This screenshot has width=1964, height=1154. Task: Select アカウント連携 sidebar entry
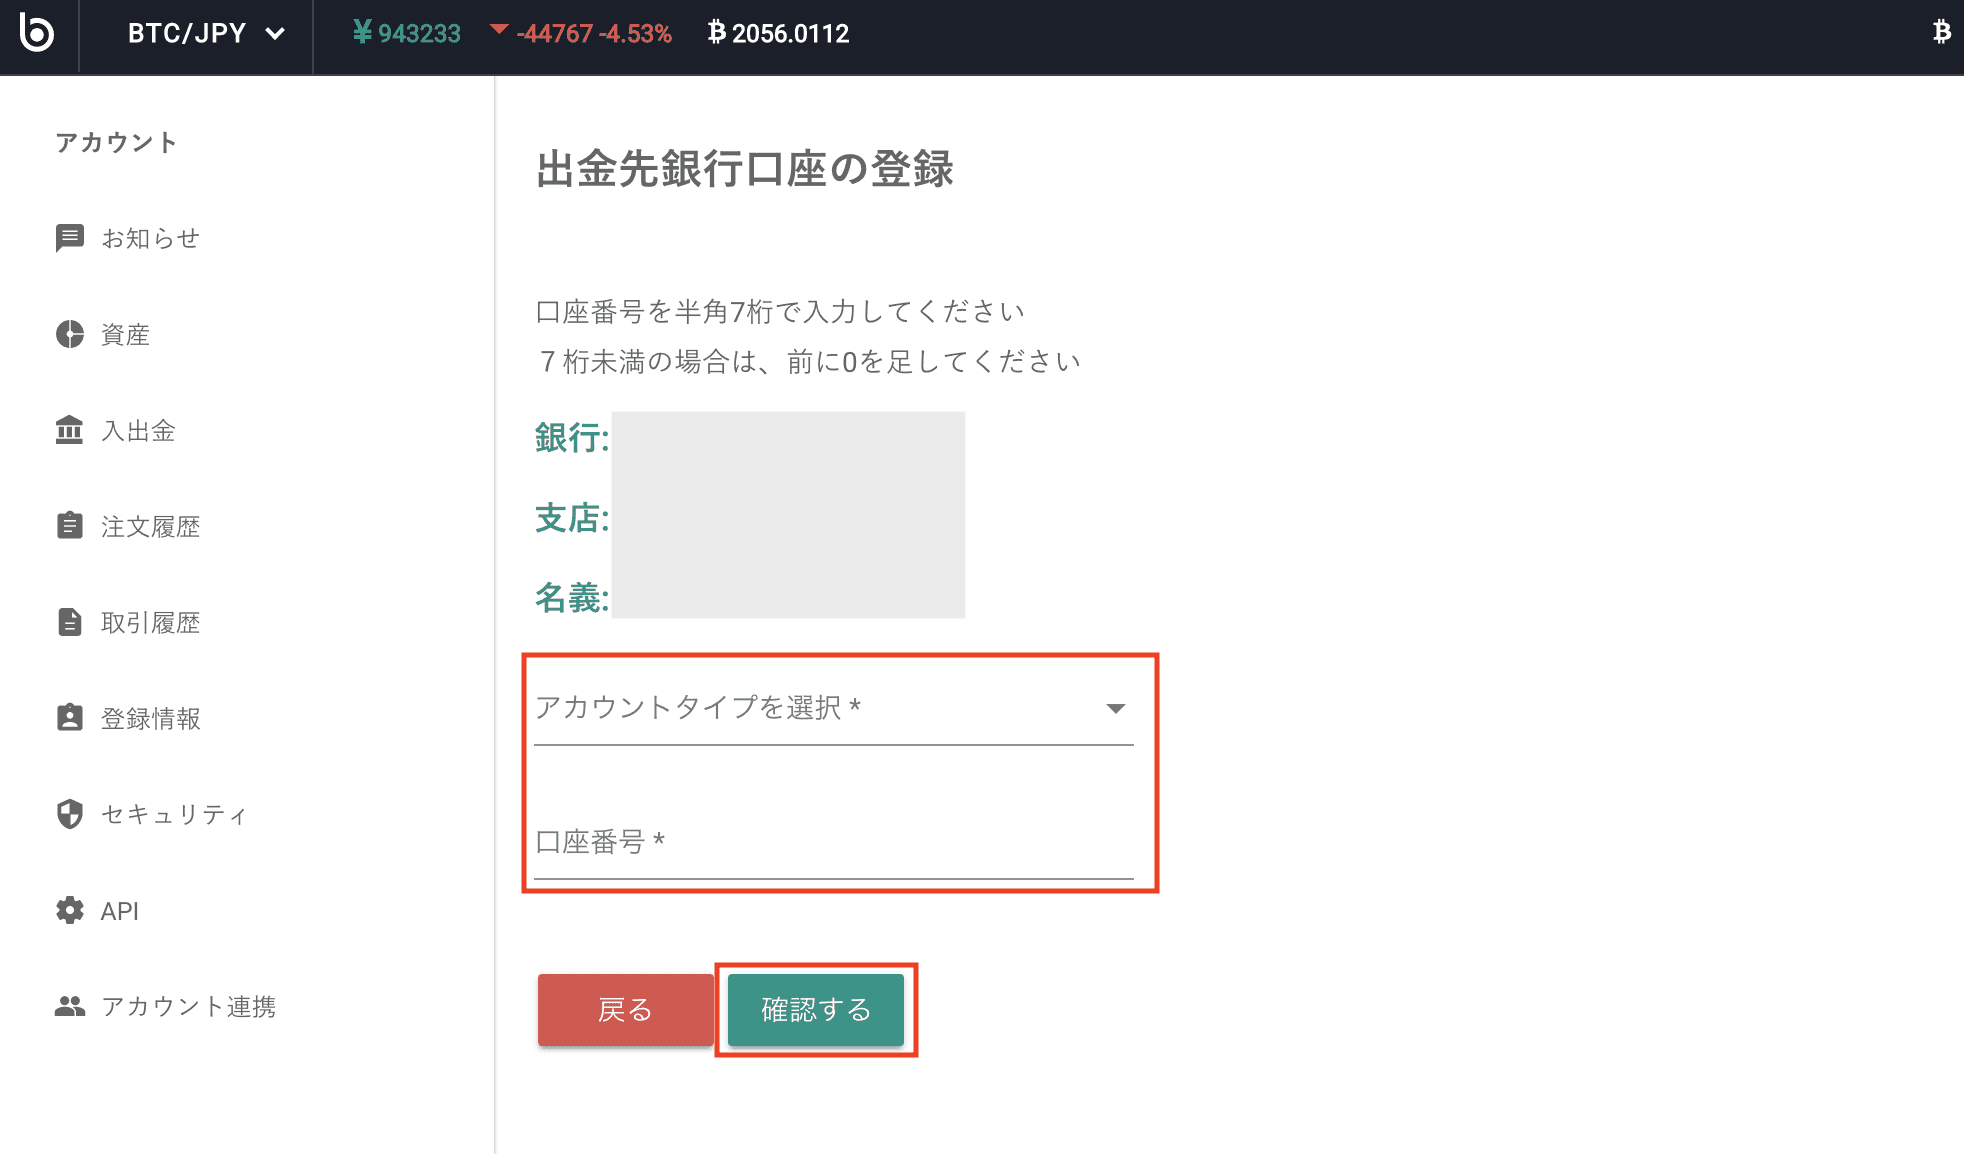tap(188, 1006)
